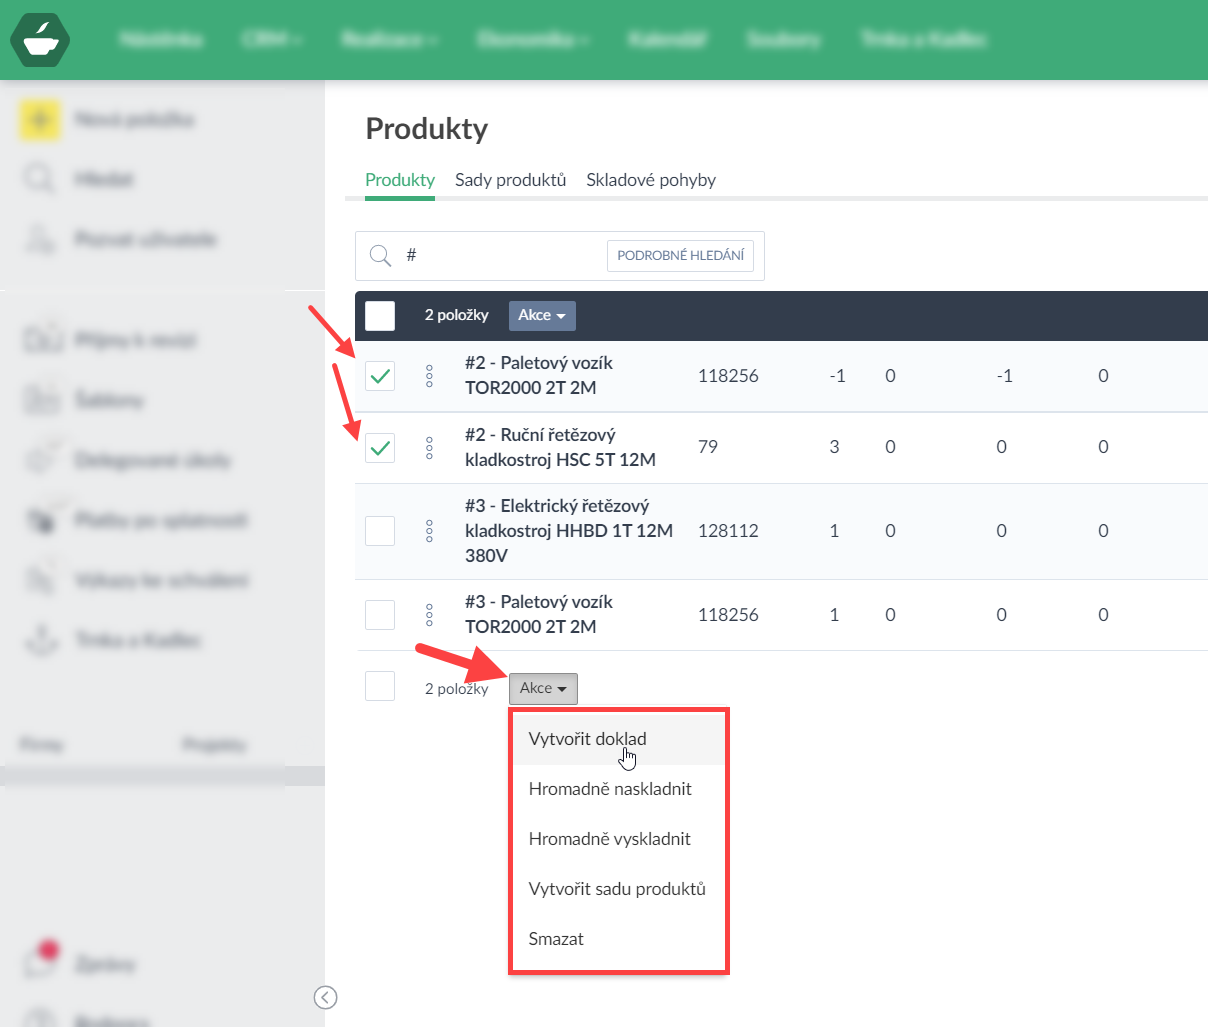
Task: Collapse the bottom Akce dropdown button
Action: [543, 688]
